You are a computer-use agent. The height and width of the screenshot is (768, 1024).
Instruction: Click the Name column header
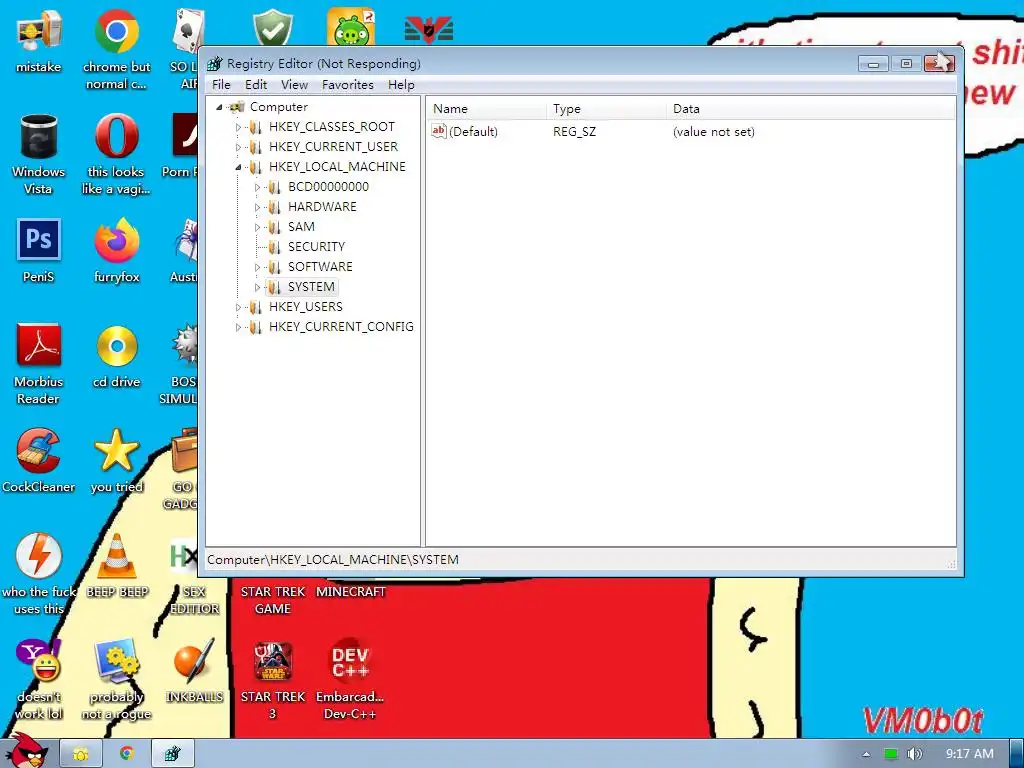(x=487, y=109)
